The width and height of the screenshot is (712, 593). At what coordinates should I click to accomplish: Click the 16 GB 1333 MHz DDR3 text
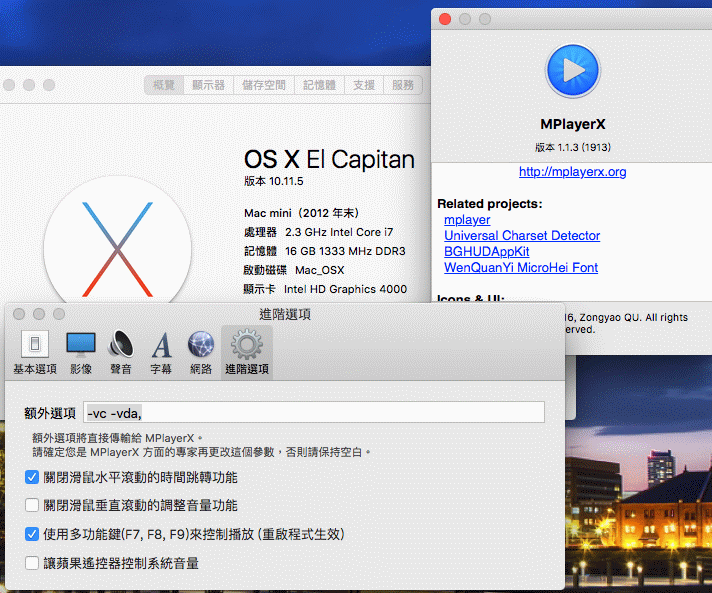click(345, 251)
